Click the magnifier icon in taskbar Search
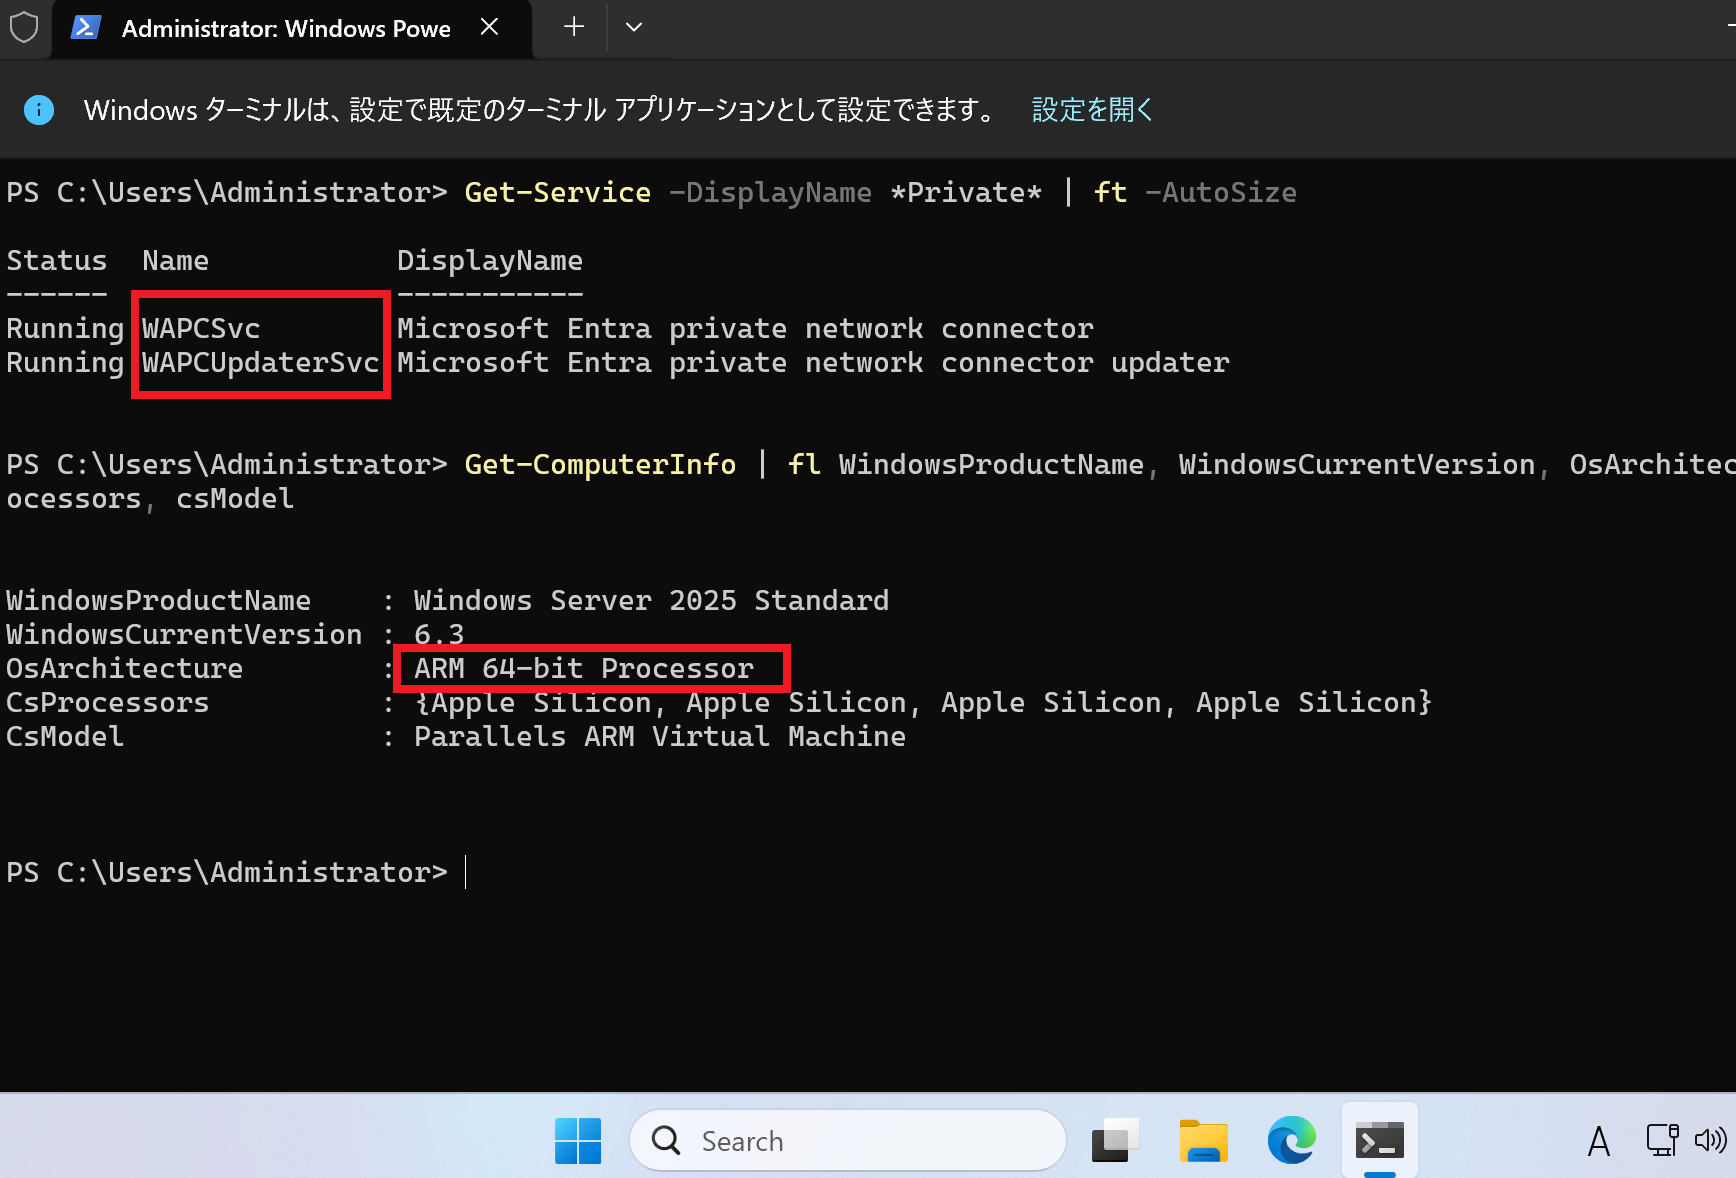 point(666,1141)
